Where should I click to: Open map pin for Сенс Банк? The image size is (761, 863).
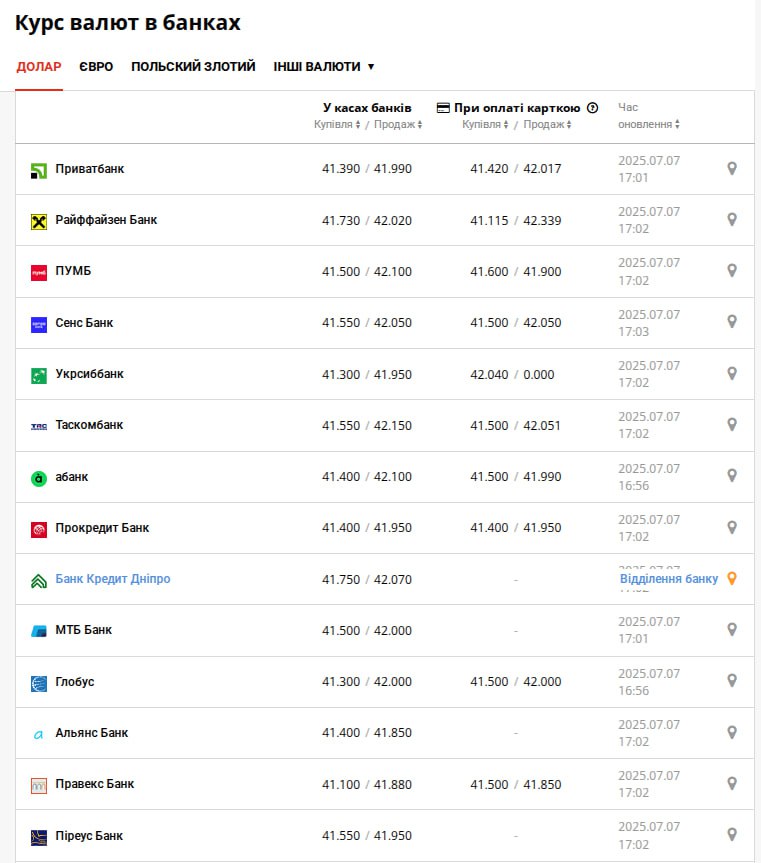(732, 321)
